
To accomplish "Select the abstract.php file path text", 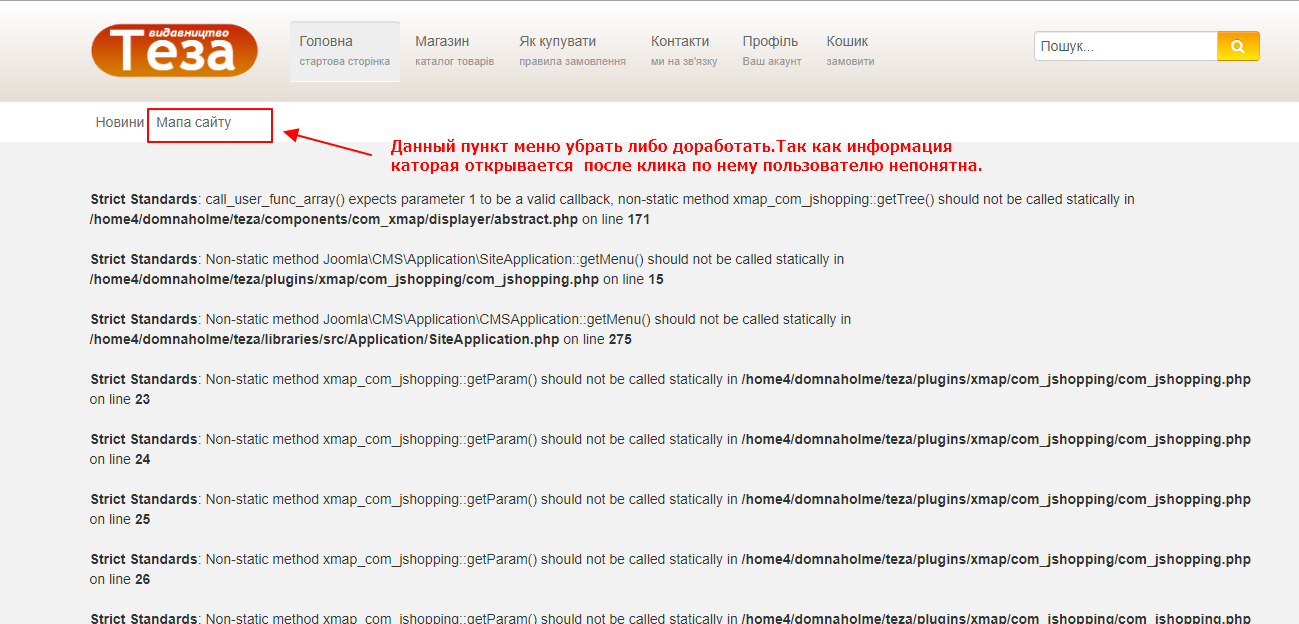I will click(x=334, y=219).
